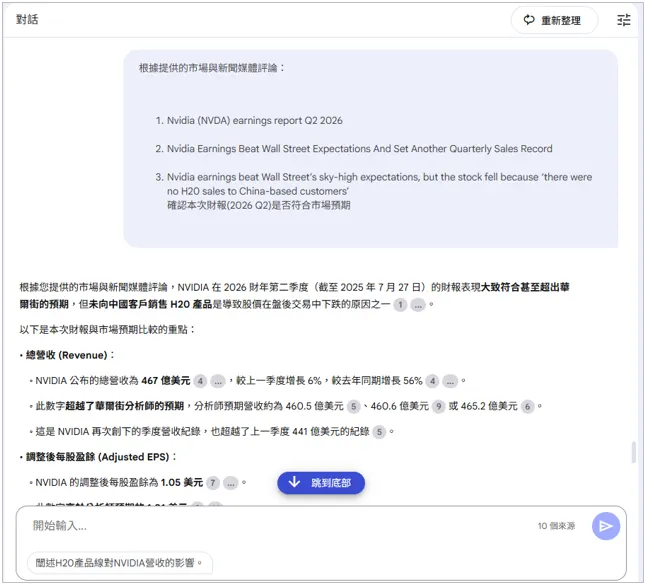Viewport: 646px width, 585px height.
Task: Click bold text 未向中國客戶銷售 H20 產品
Action: click(x=150, y=305)
